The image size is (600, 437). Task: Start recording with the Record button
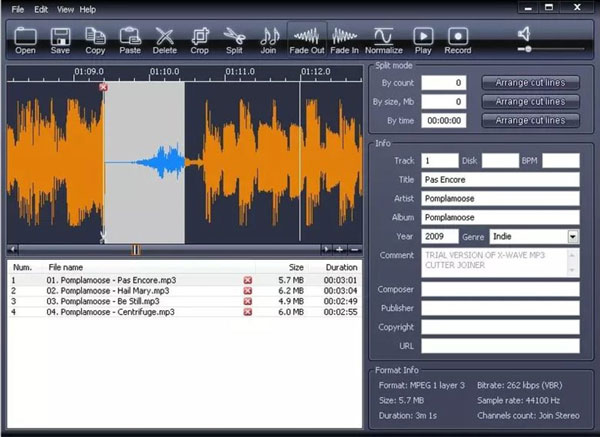click(458, 40)
